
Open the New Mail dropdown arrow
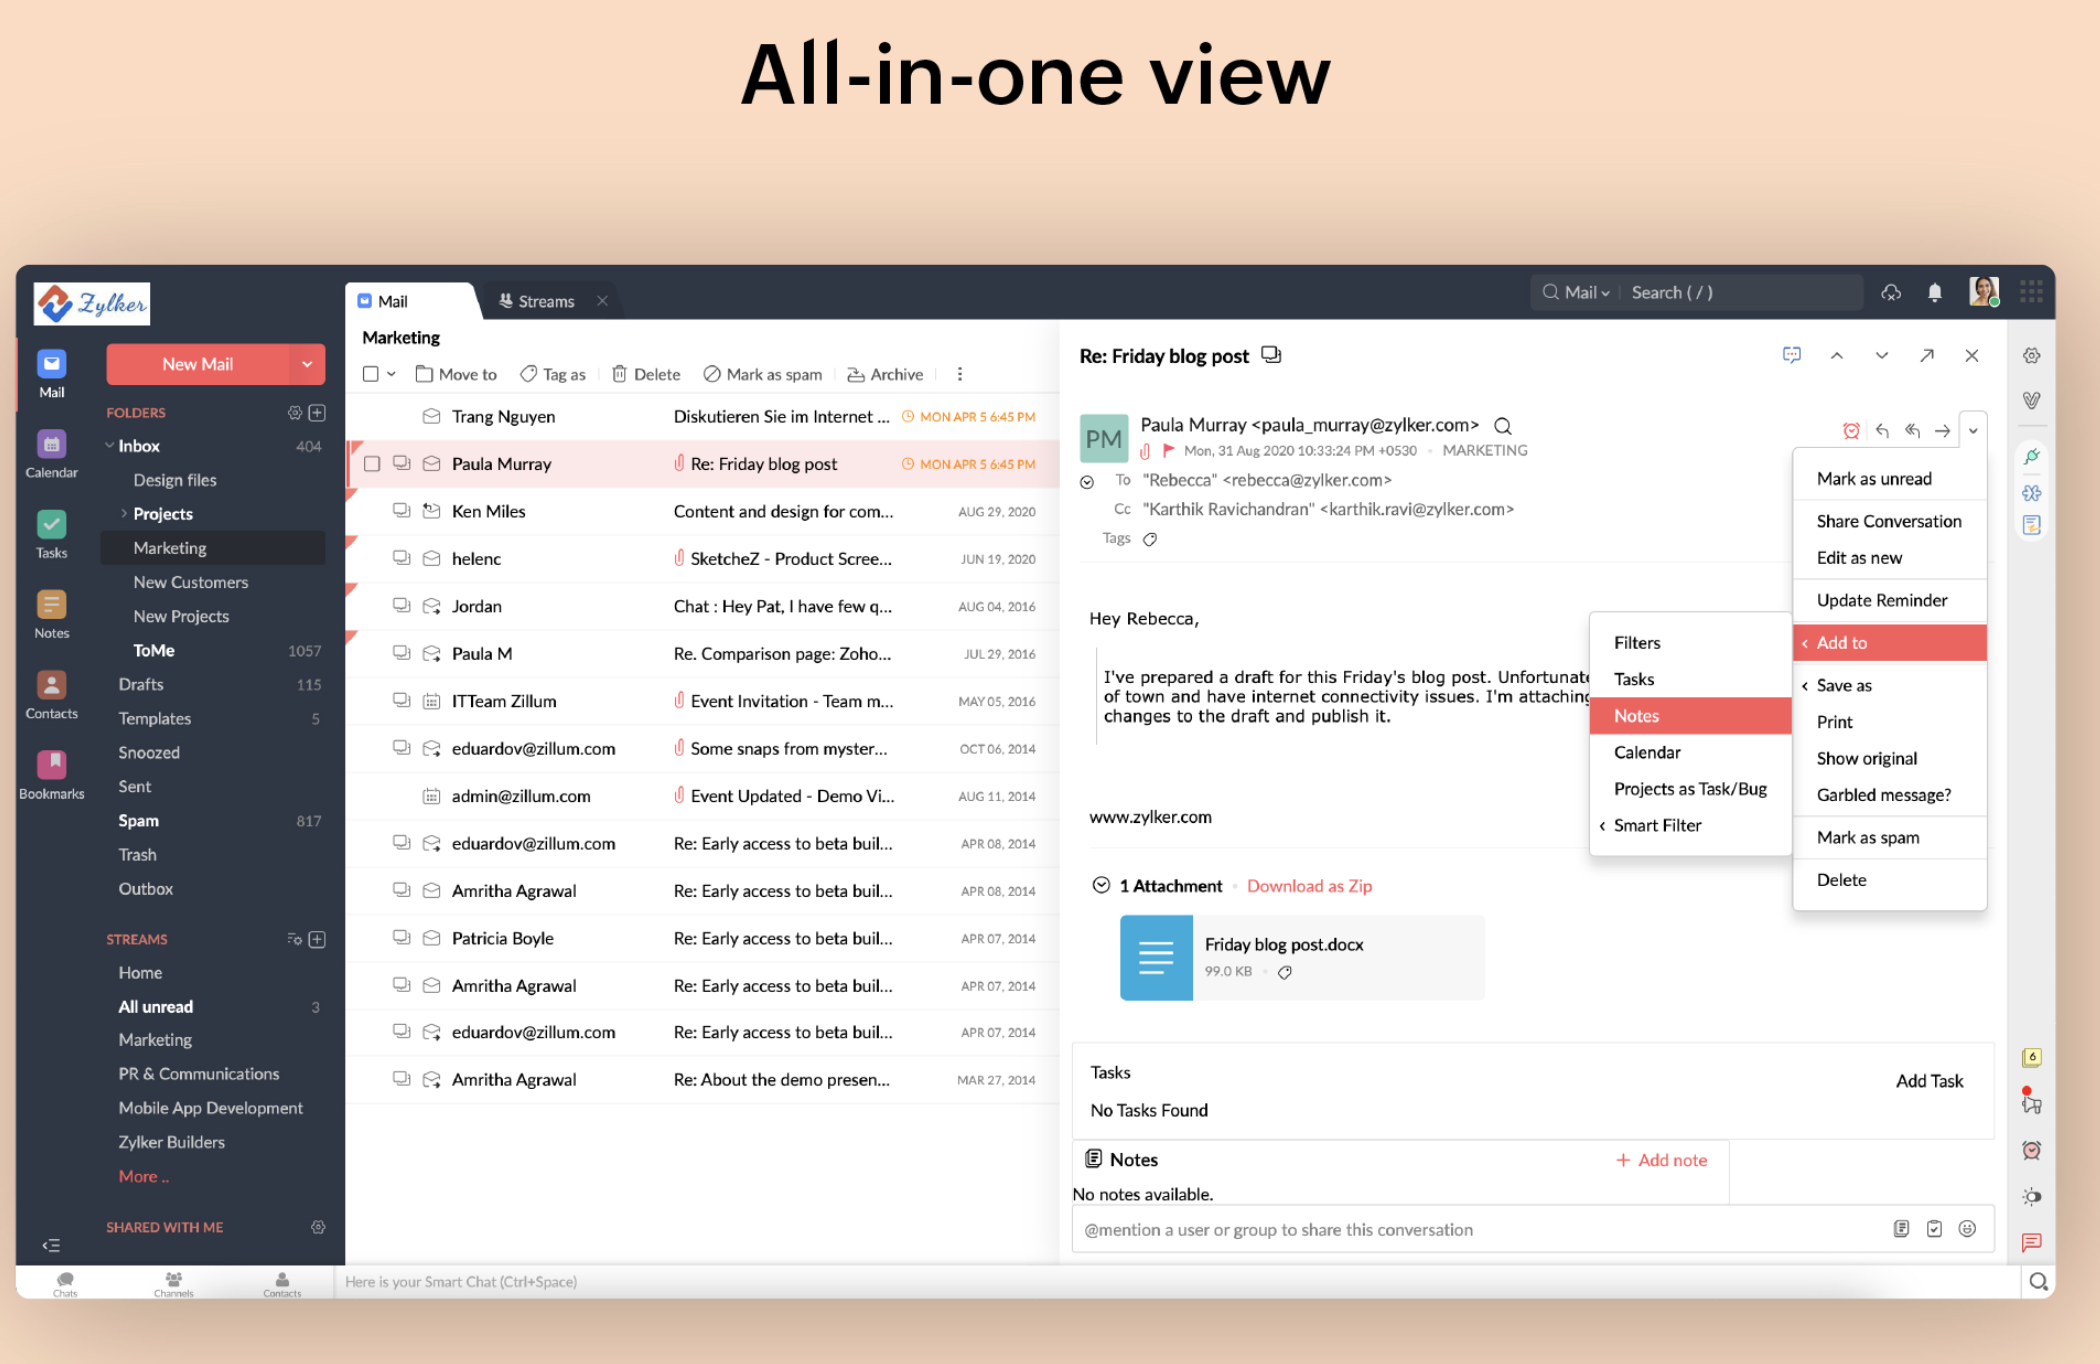(x=307, y=364)
